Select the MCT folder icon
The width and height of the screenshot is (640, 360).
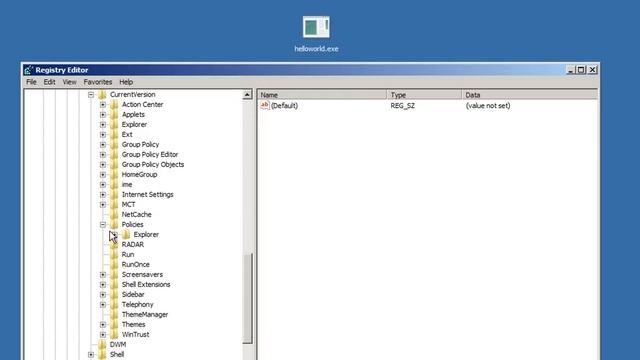pos(114,204)
